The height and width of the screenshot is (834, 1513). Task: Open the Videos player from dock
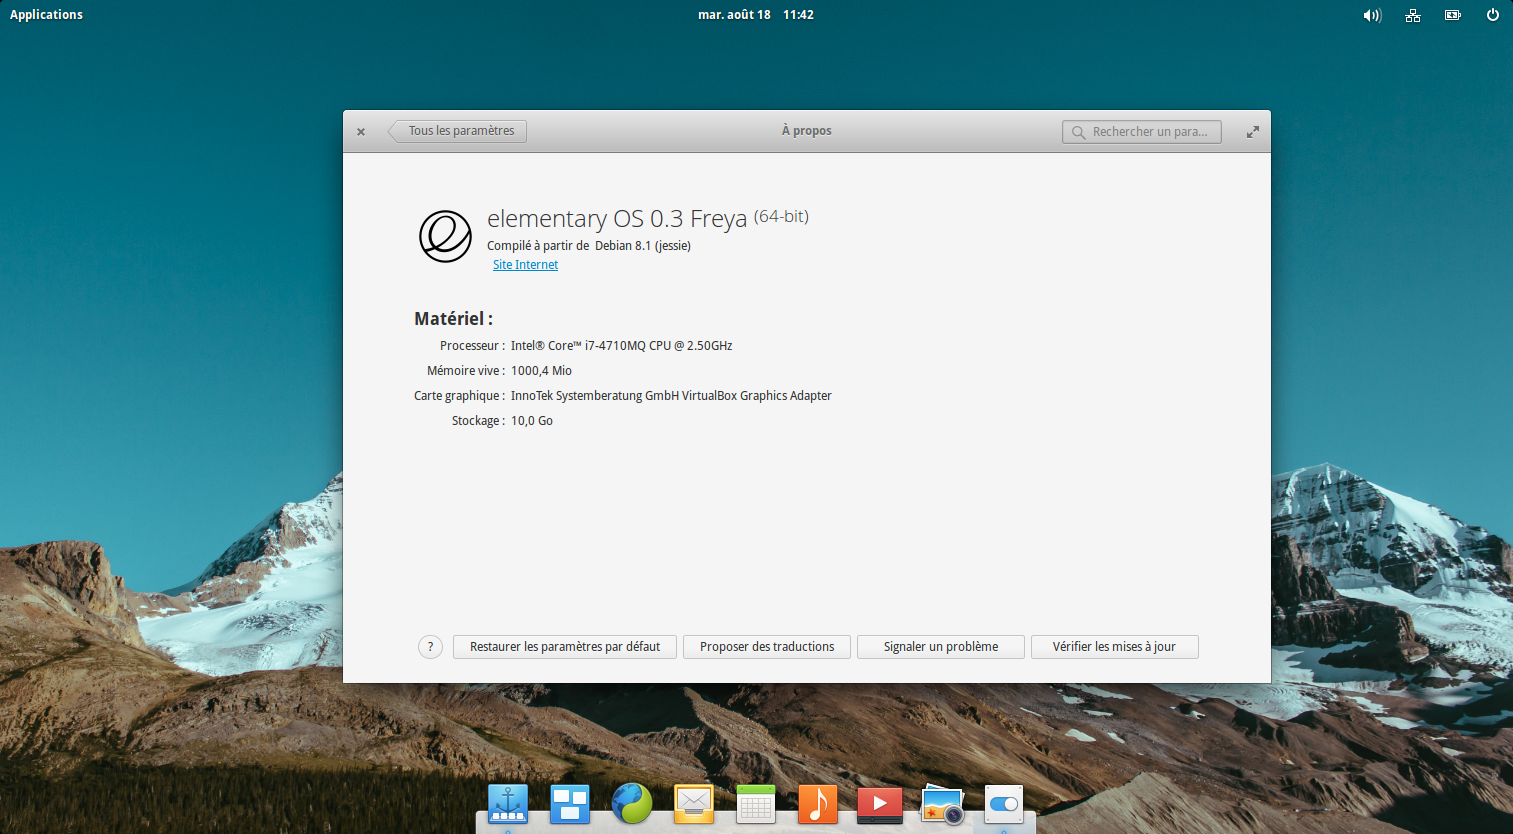click(880, 804)
